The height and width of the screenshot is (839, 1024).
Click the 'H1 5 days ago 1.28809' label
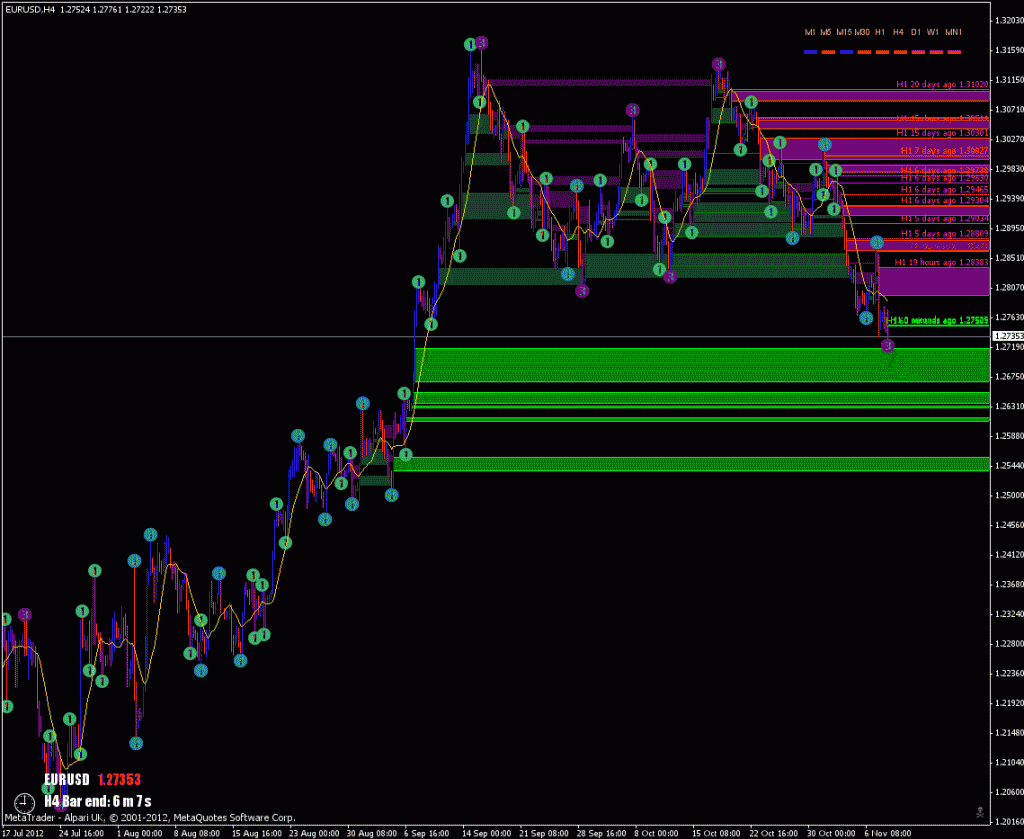tap(944, 233)
